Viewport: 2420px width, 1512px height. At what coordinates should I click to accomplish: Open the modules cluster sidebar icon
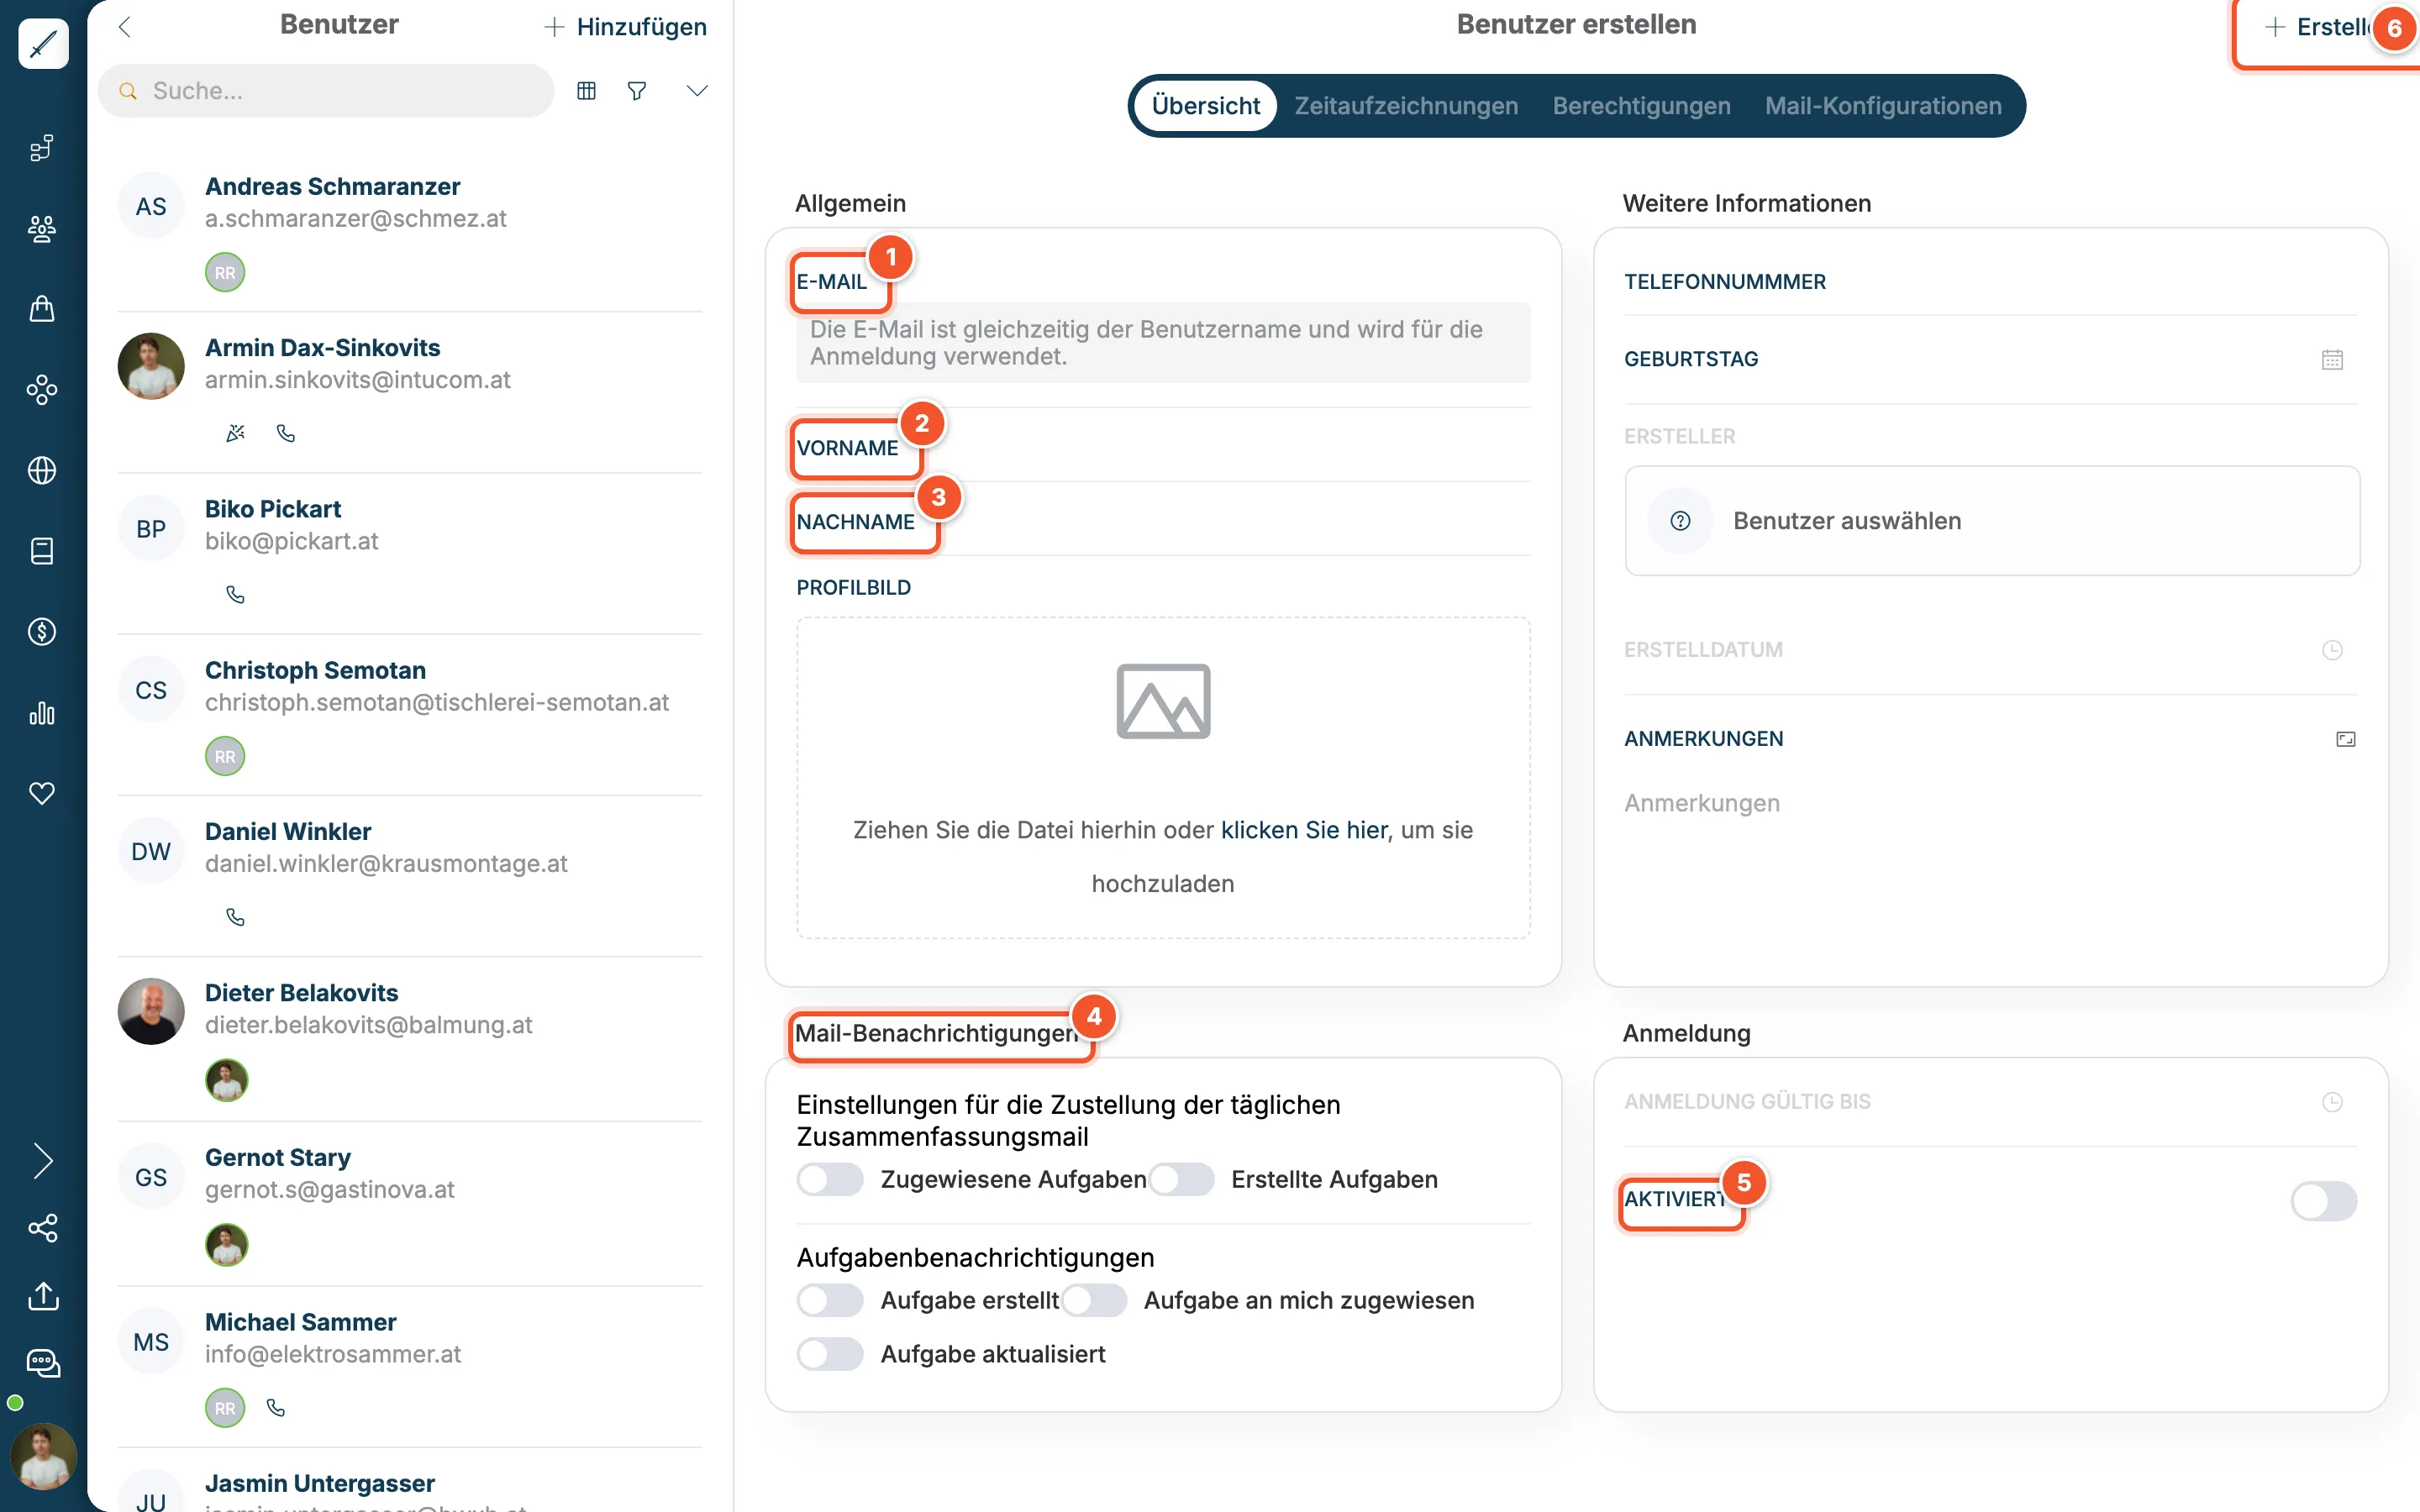pyautogui.click(x=42, y=390)
